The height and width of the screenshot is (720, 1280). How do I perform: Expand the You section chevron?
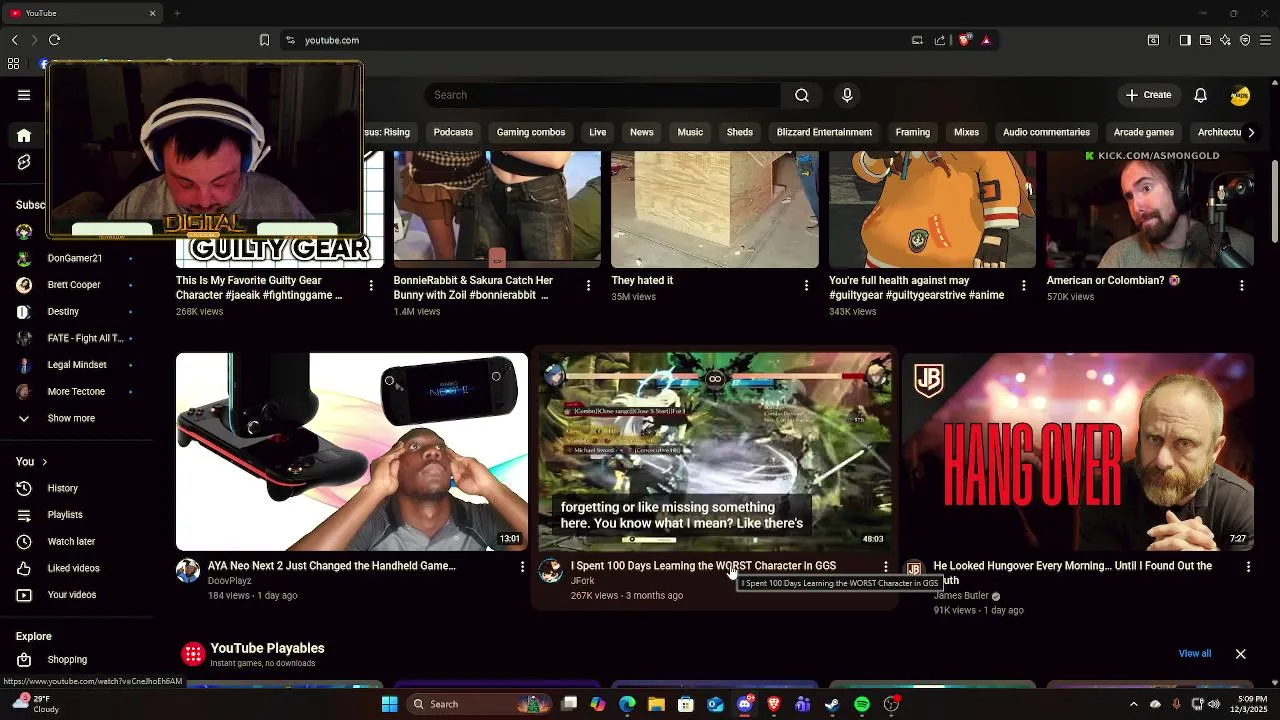pos(44,462)
